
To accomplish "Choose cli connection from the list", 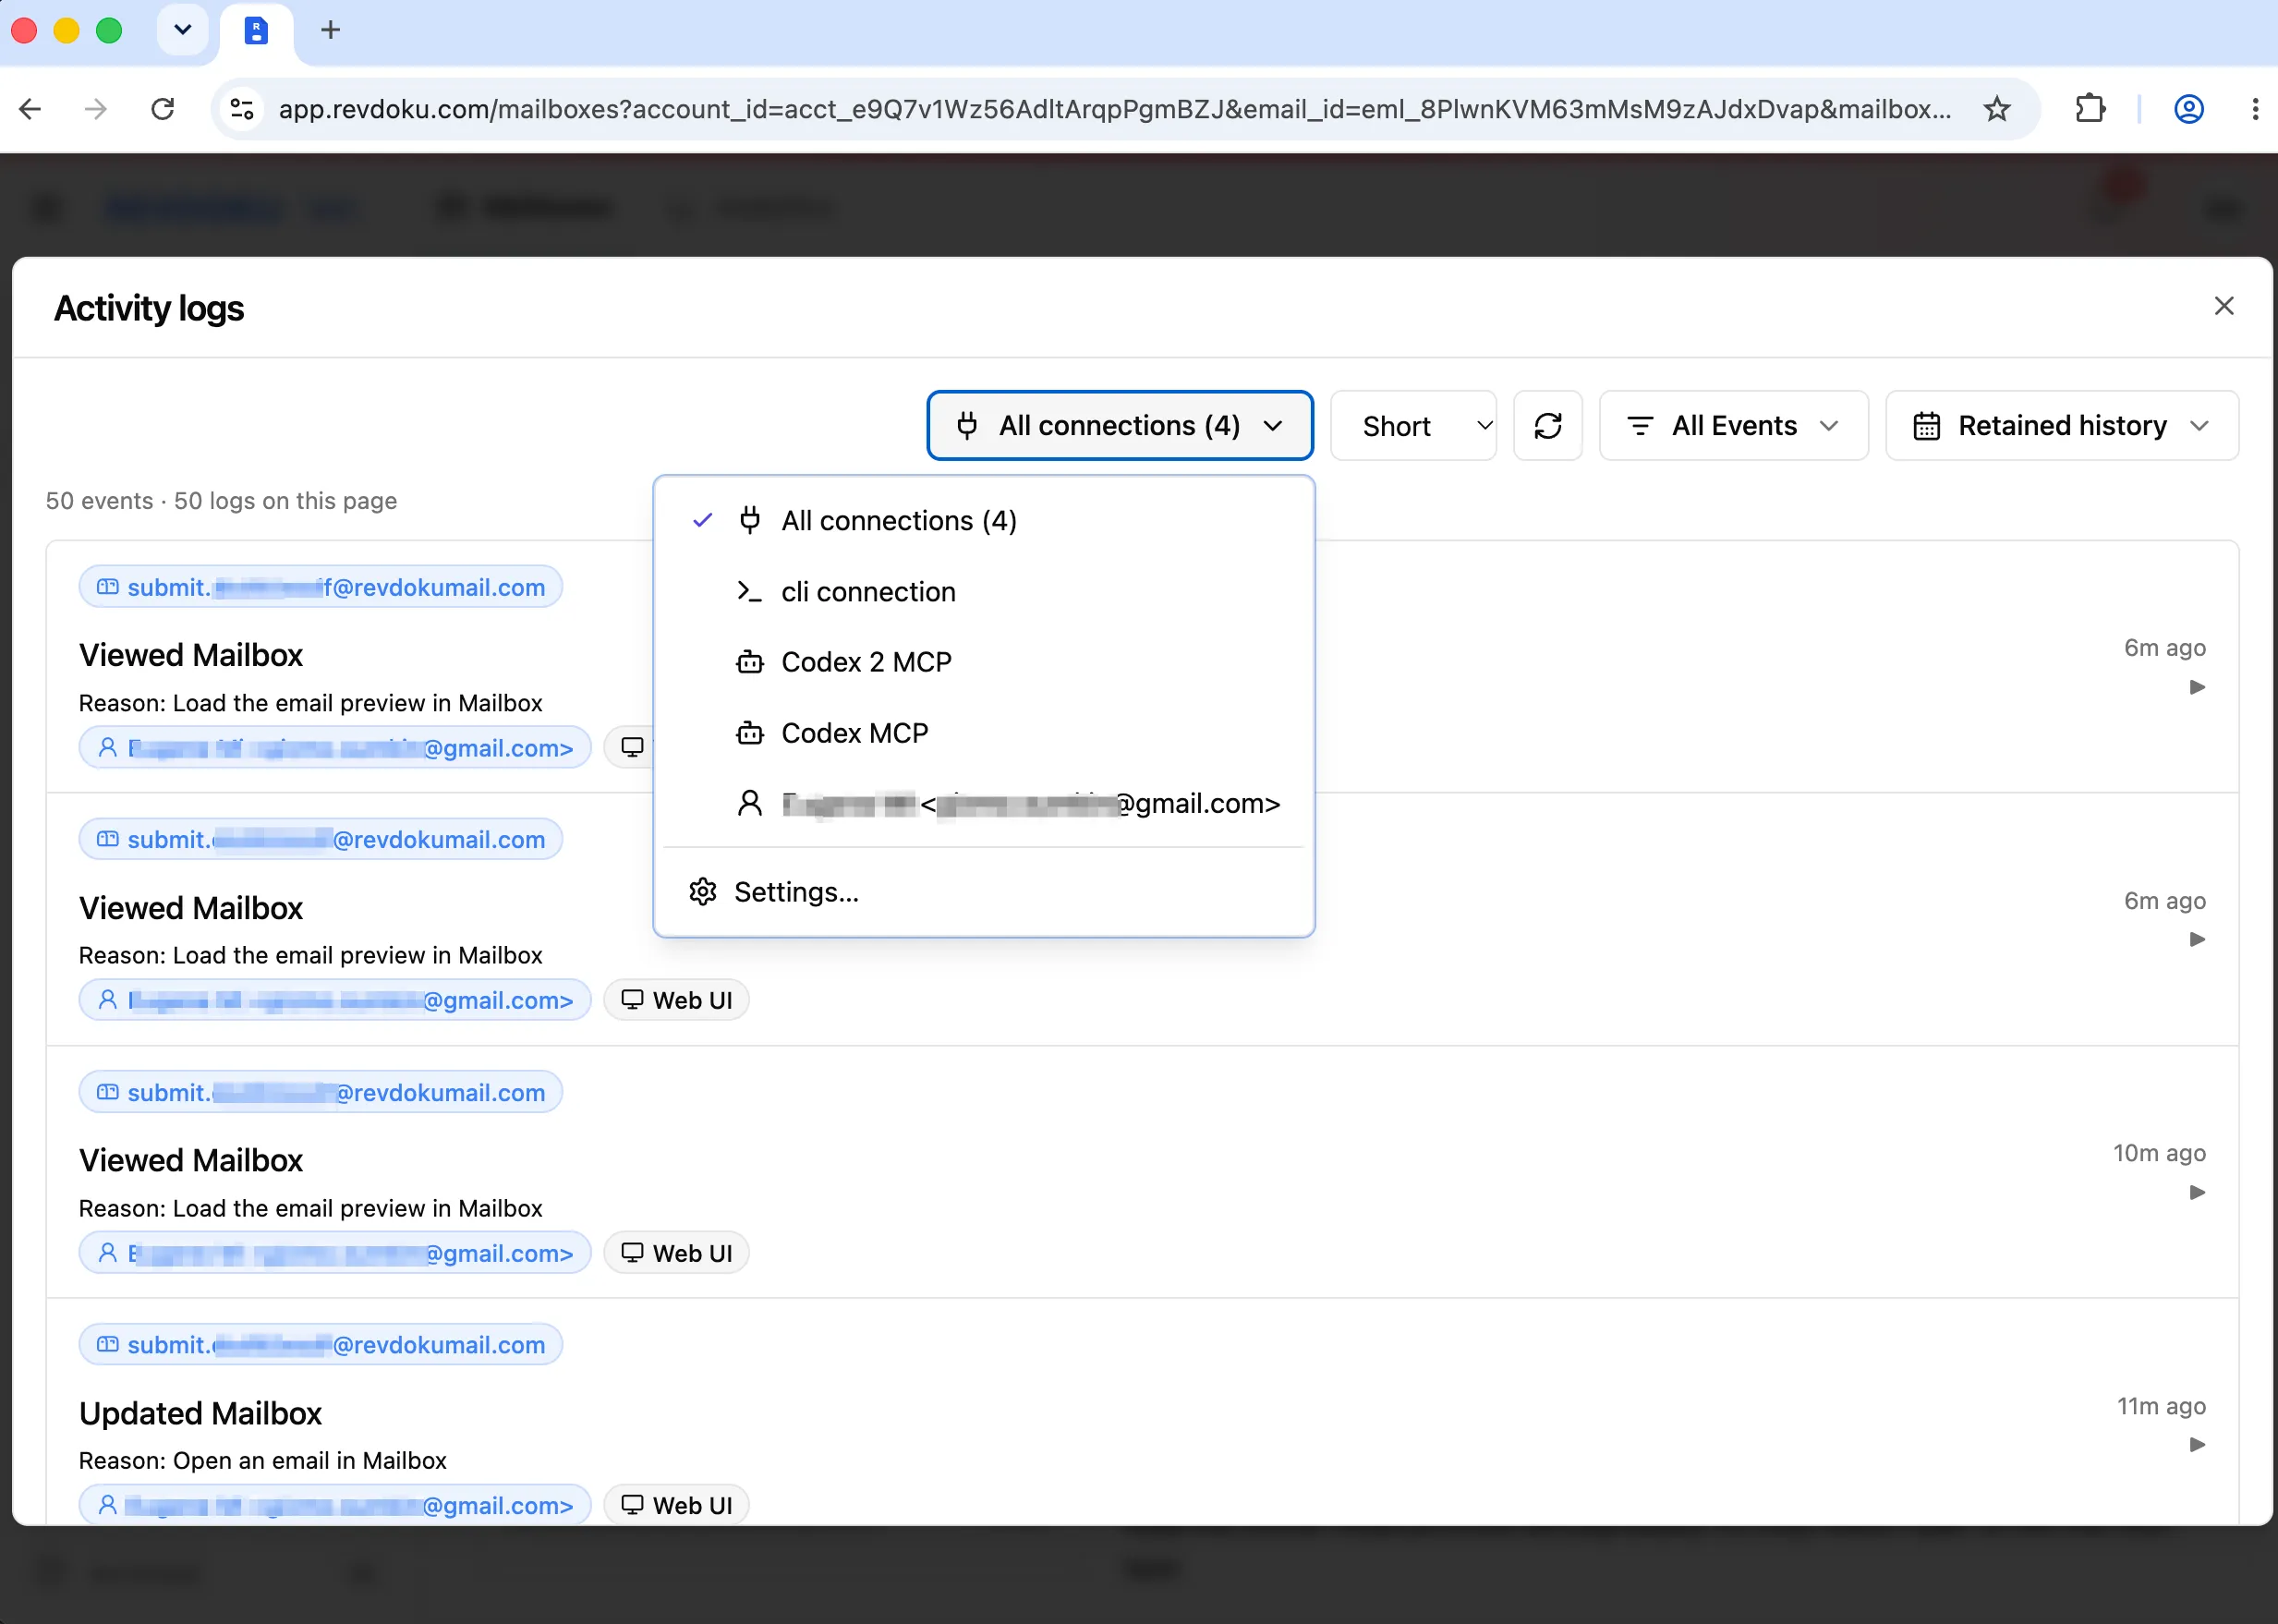I will tap(983, 592).
